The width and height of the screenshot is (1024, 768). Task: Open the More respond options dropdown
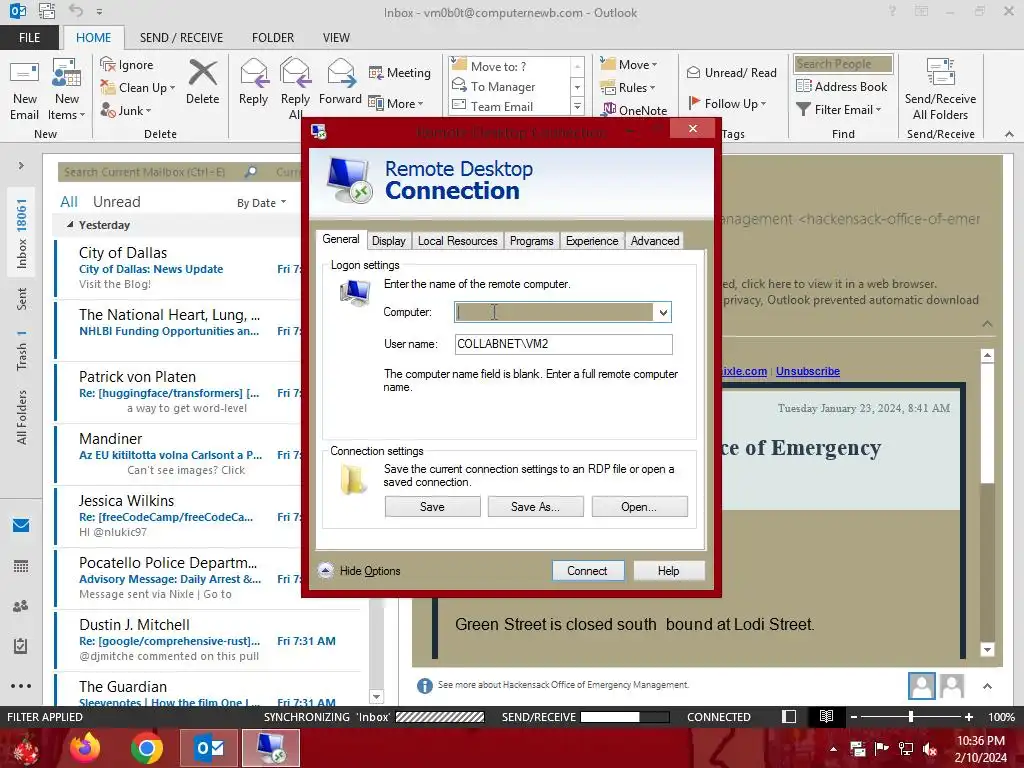(x=396, y=103)
